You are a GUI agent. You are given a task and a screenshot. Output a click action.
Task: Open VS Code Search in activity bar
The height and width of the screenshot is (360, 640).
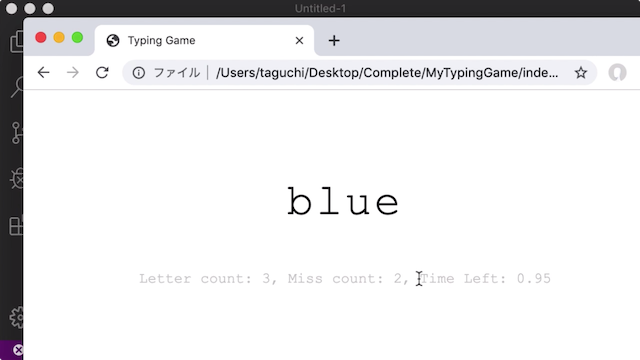[x=17, y=87]
